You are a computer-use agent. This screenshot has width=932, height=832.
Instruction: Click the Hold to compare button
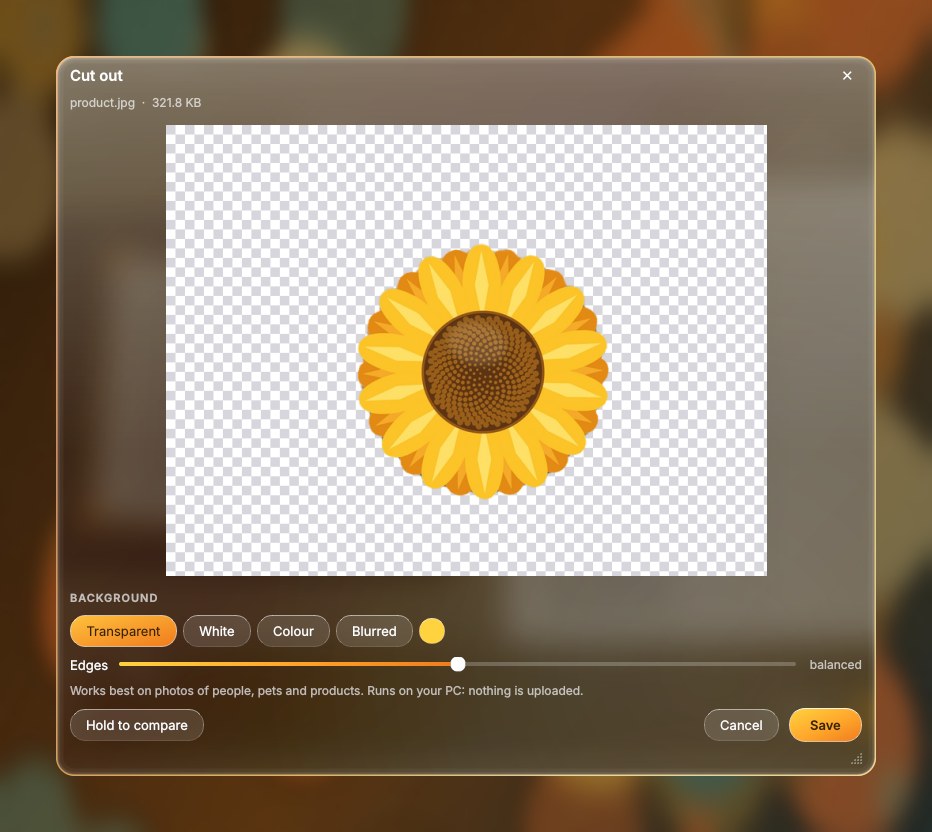click(137, 725)
